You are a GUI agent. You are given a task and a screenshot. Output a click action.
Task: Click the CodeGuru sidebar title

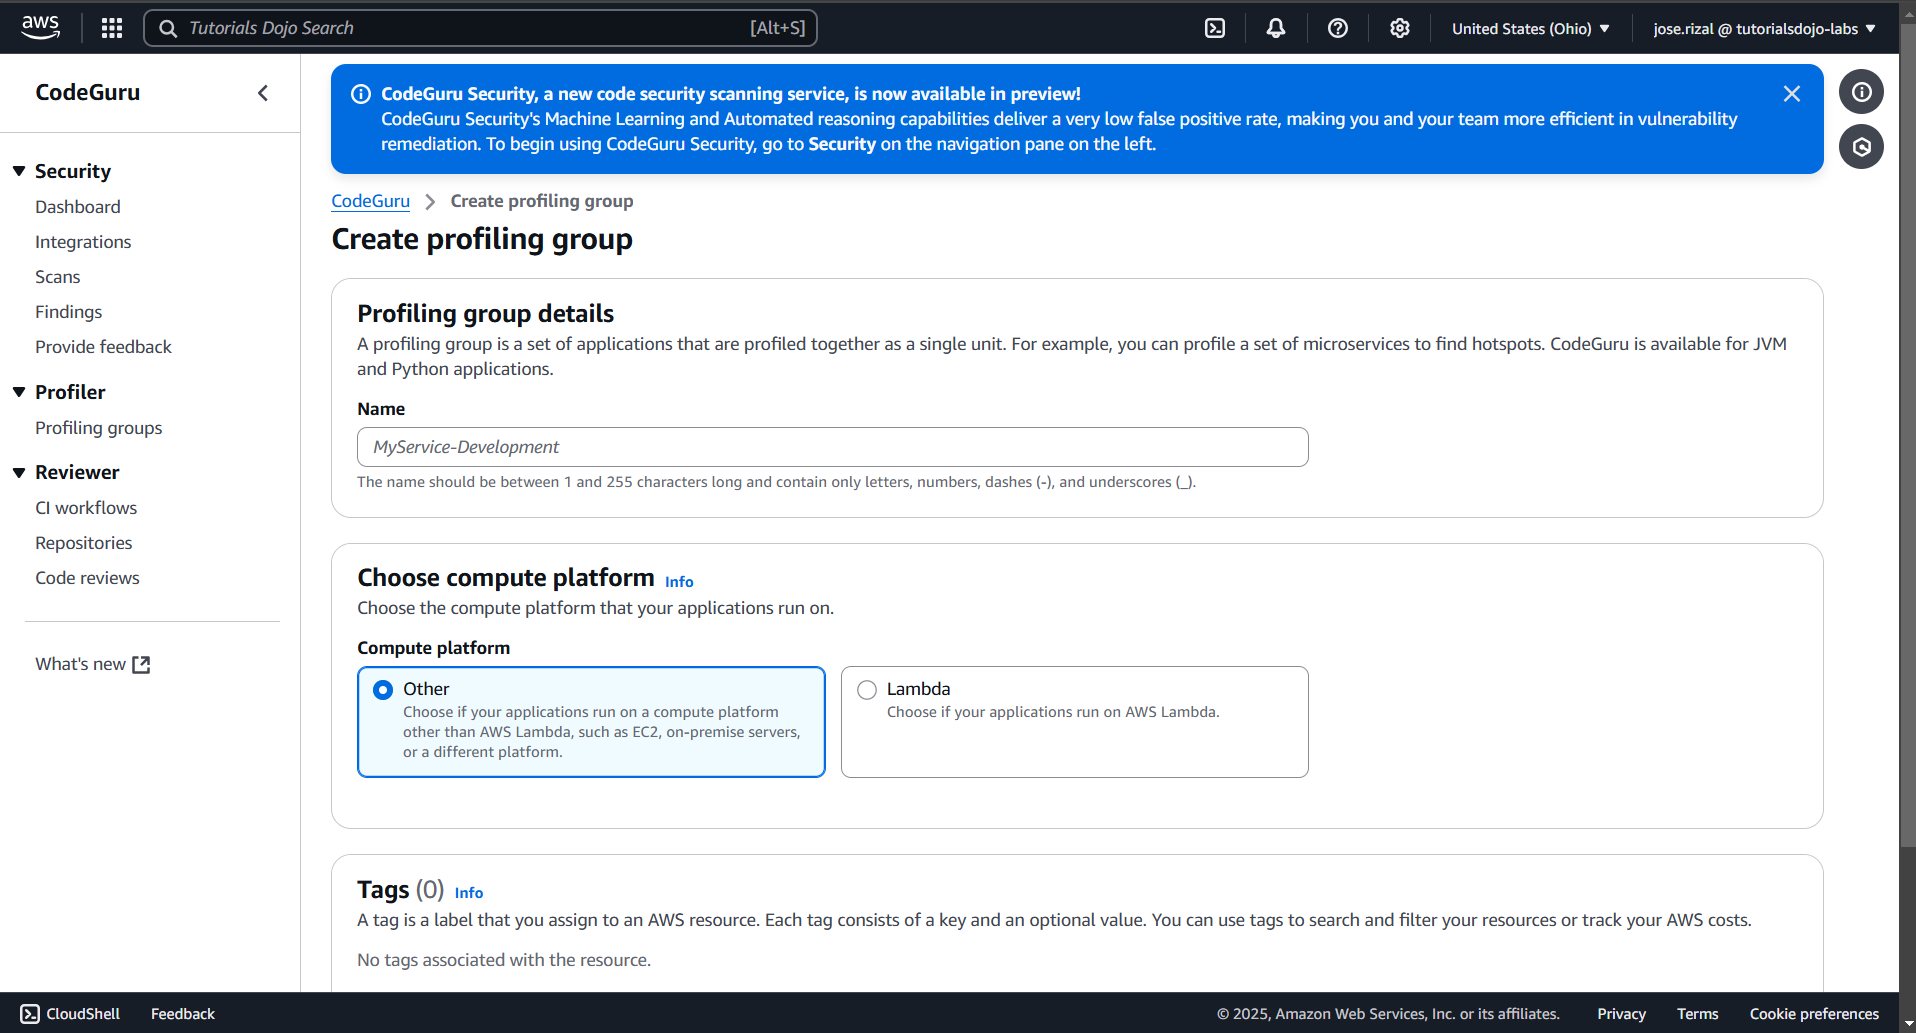pos(88,92)
